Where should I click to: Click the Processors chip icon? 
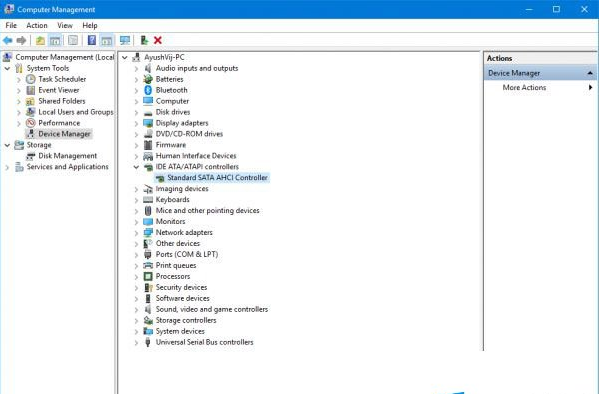click(148, 276)
